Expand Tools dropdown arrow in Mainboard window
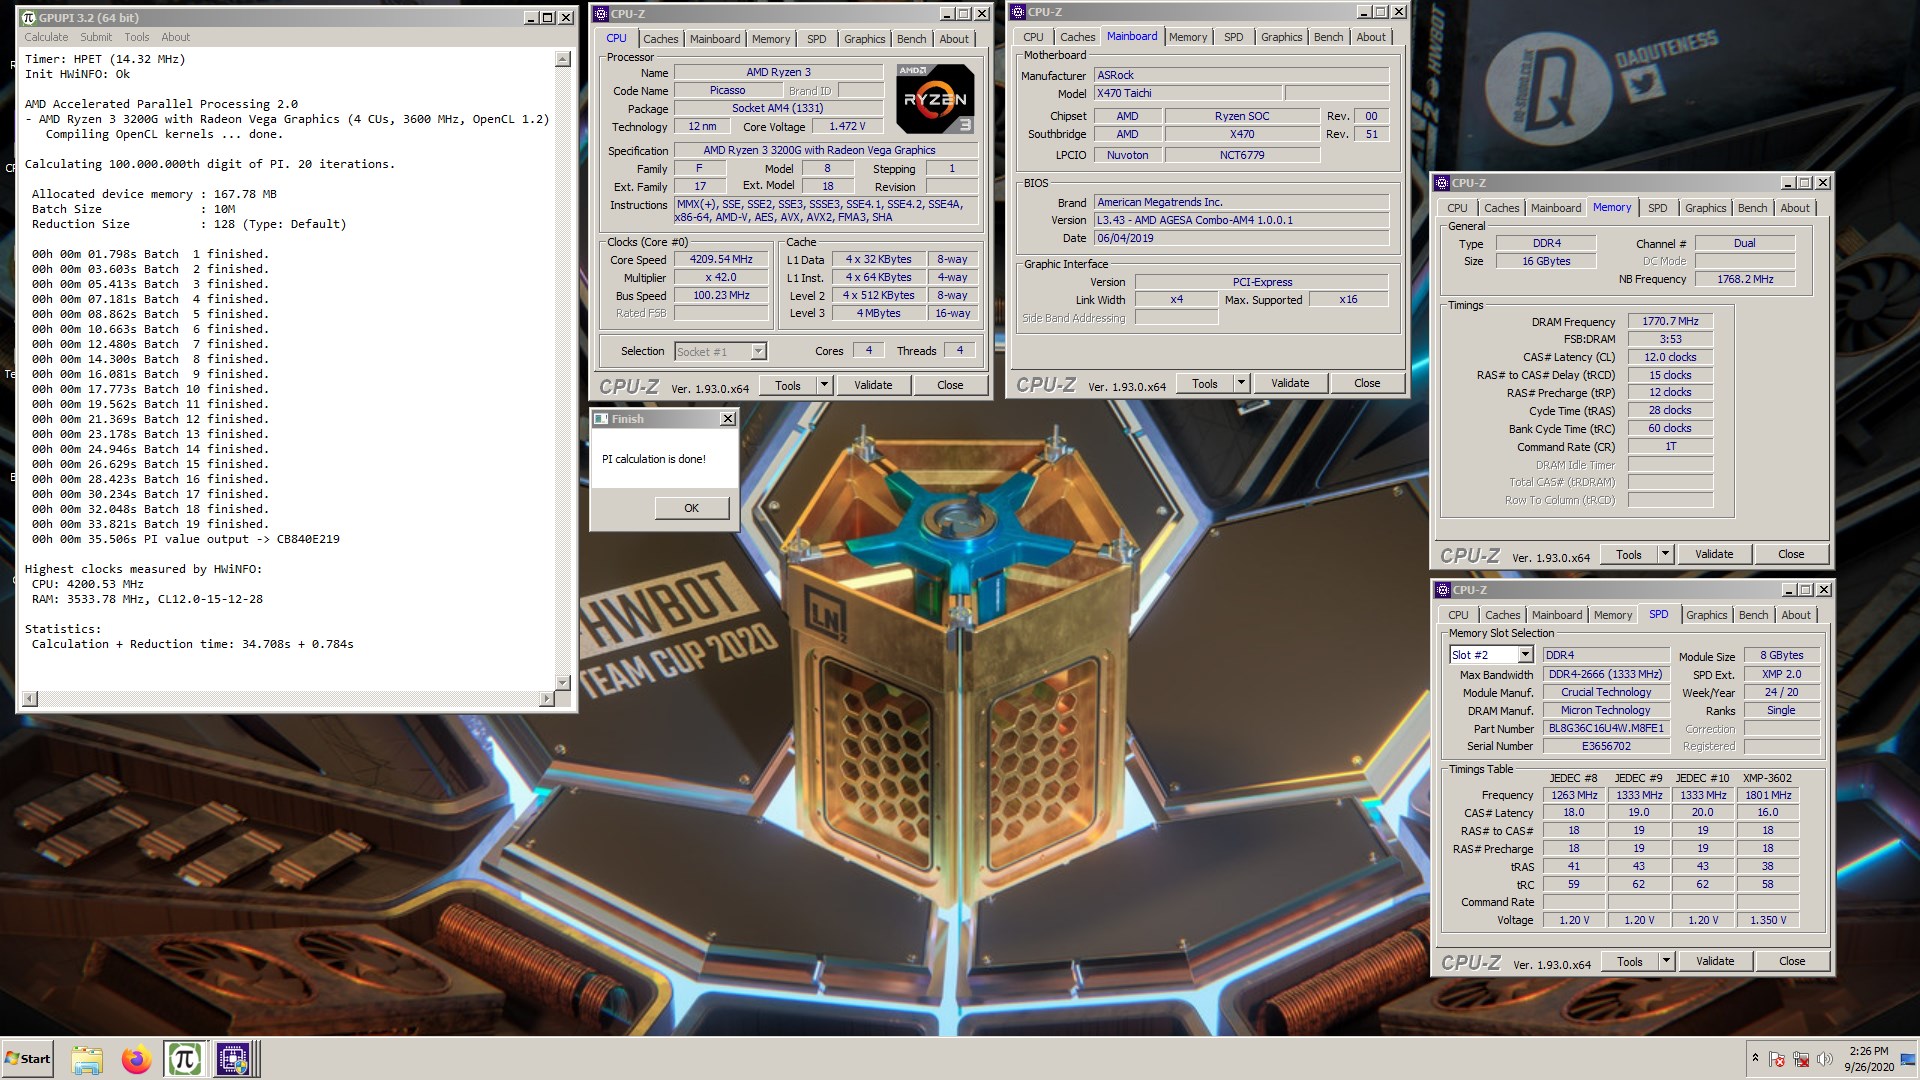 point(1241,383)
